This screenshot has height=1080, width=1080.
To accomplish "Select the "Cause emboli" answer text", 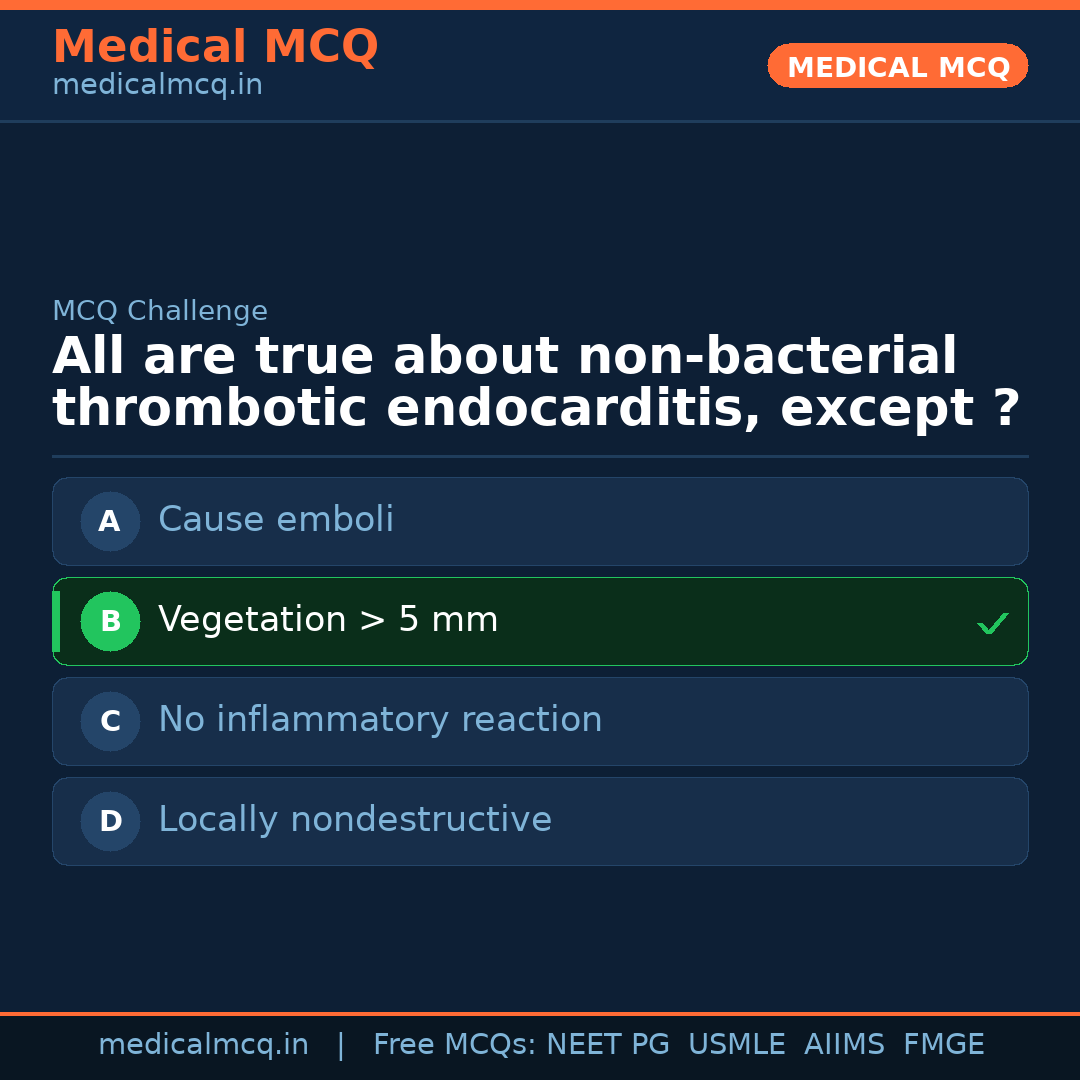I will click(x=276, y=520).
